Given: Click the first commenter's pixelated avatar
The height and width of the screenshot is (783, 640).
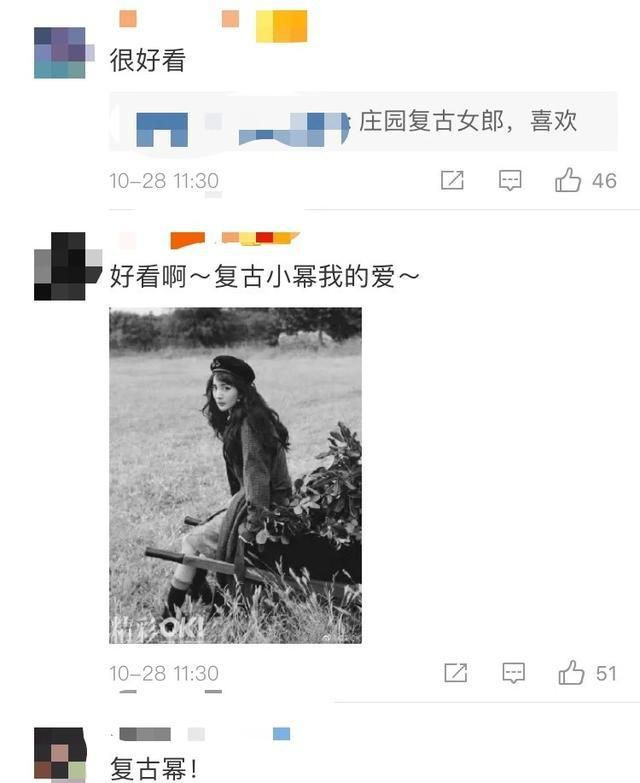Looking at the screenshot, I should tap(60, 53).
